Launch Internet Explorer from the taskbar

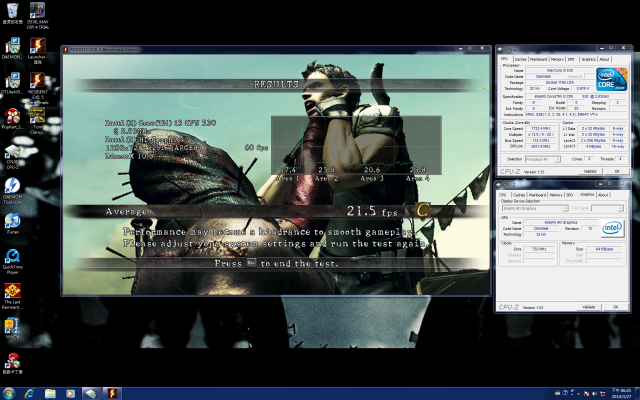(x=29, y=393)
